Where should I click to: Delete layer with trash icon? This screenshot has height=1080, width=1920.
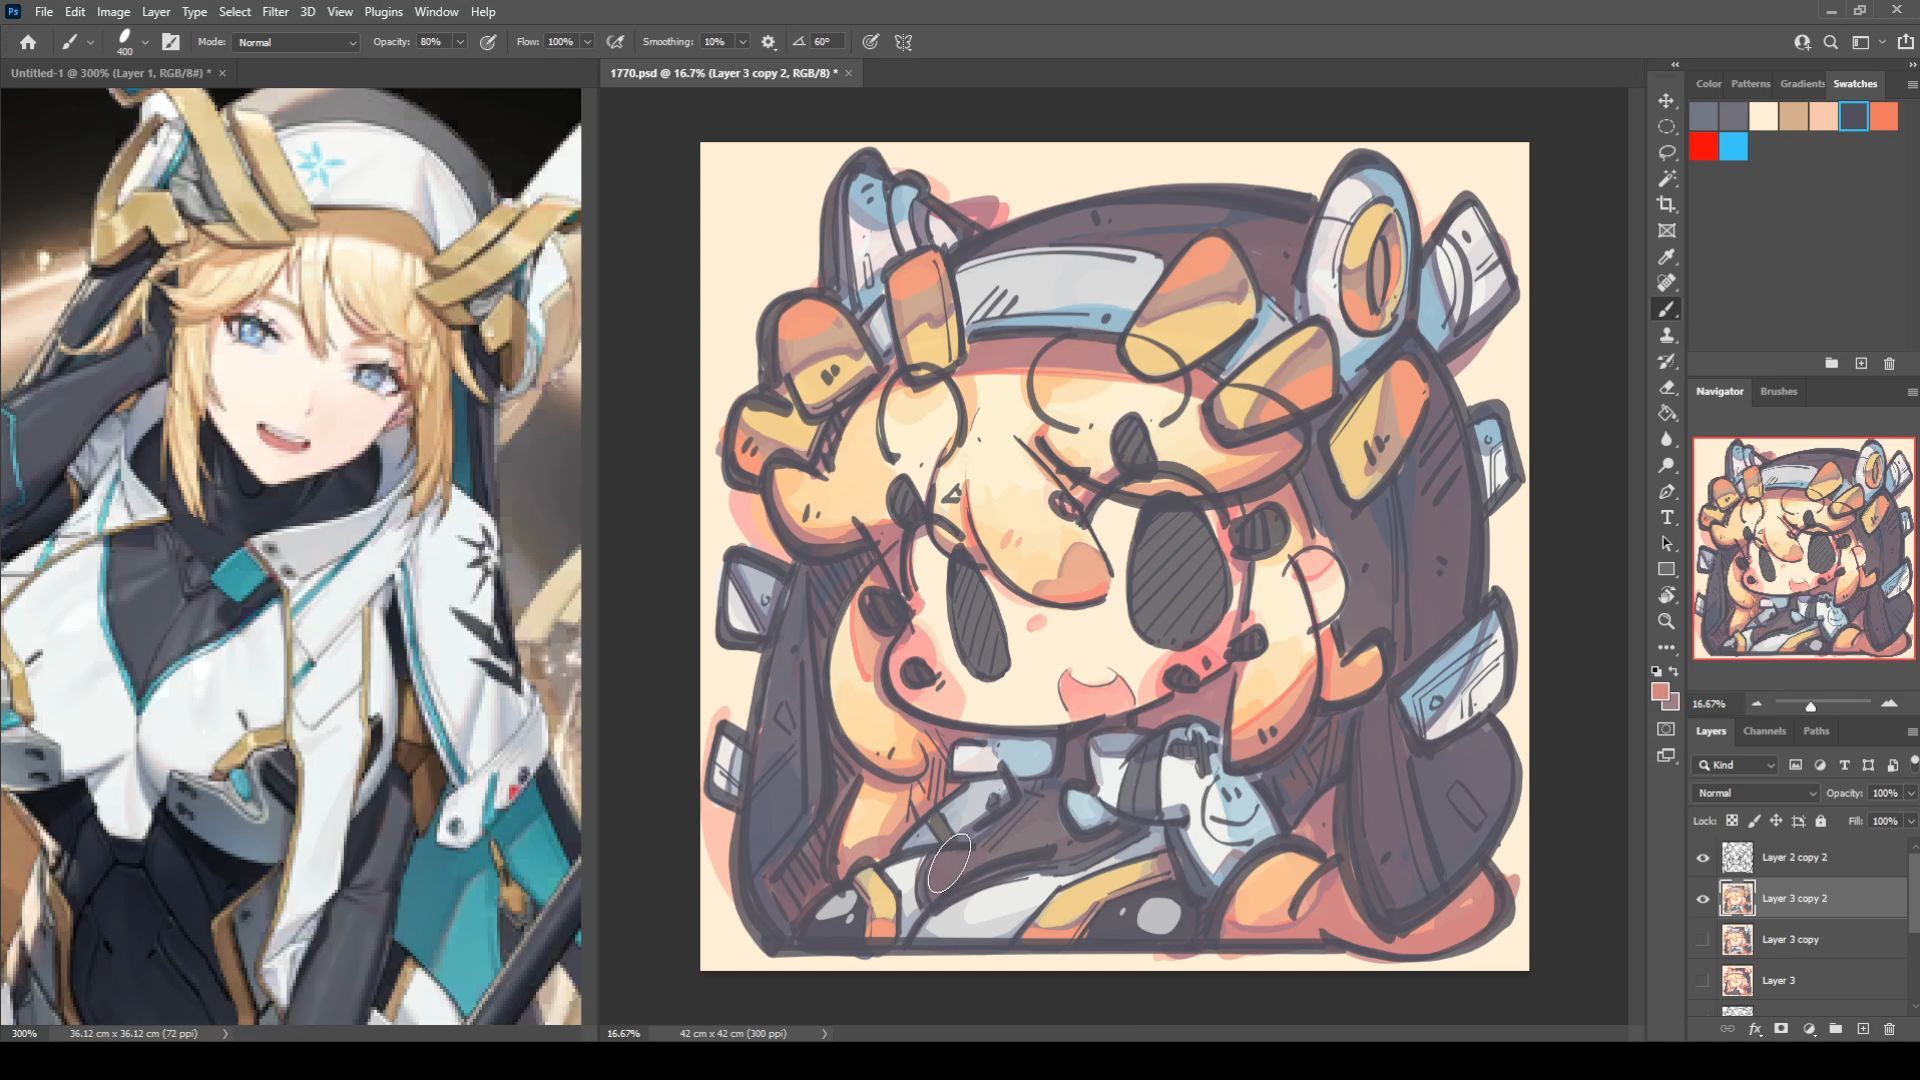pos(1889,1029)
